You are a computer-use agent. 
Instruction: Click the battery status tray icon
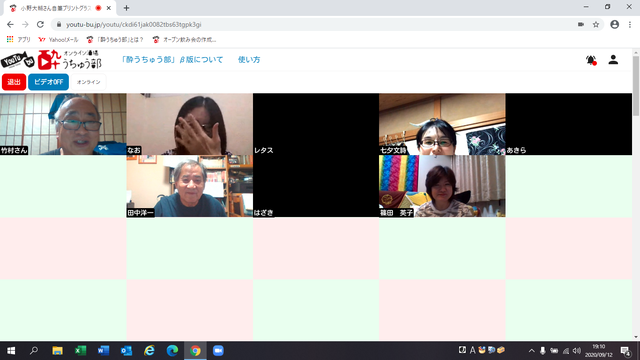point(554,351)
